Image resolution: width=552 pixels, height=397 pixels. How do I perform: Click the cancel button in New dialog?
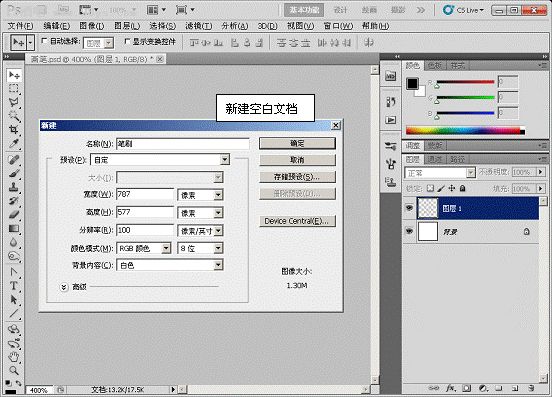pyautogui.click(x=297, y=160)
